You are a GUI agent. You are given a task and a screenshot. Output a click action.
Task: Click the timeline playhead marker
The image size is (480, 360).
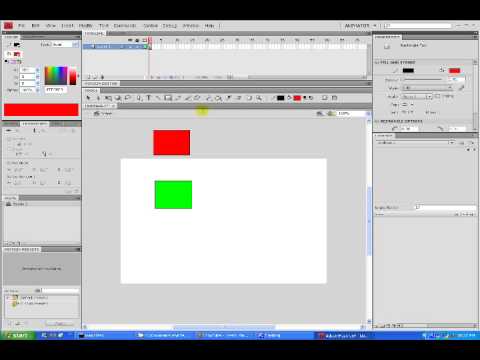150,40
